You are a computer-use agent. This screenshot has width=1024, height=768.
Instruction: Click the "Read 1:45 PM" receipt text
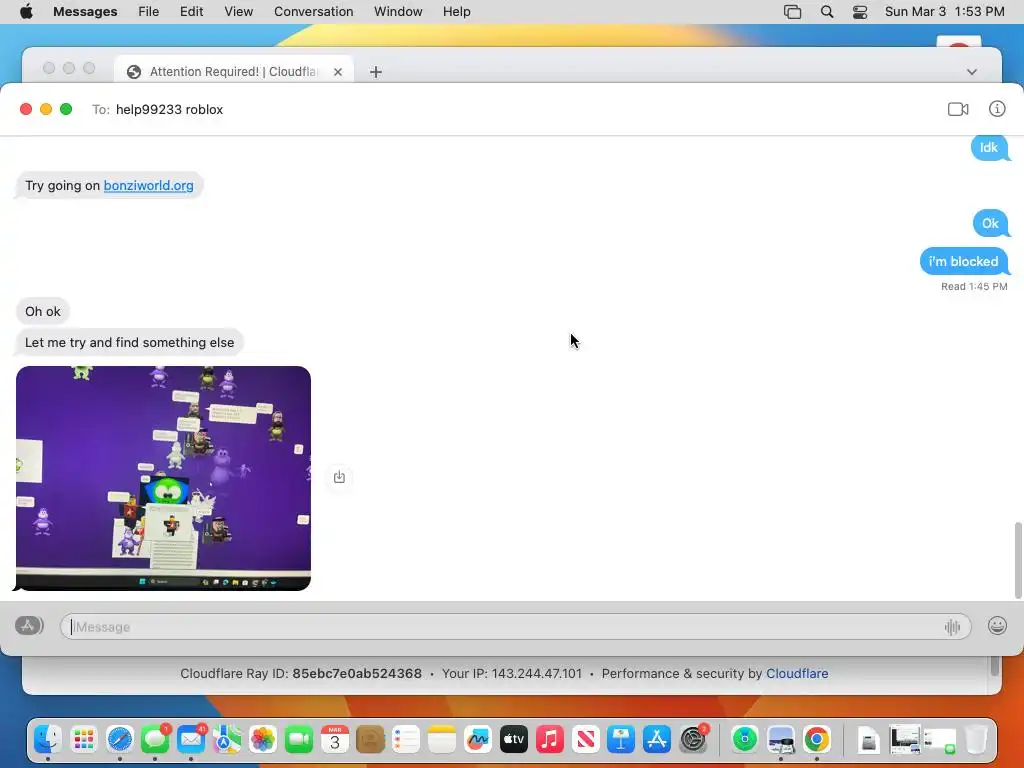tap(974, 286)
